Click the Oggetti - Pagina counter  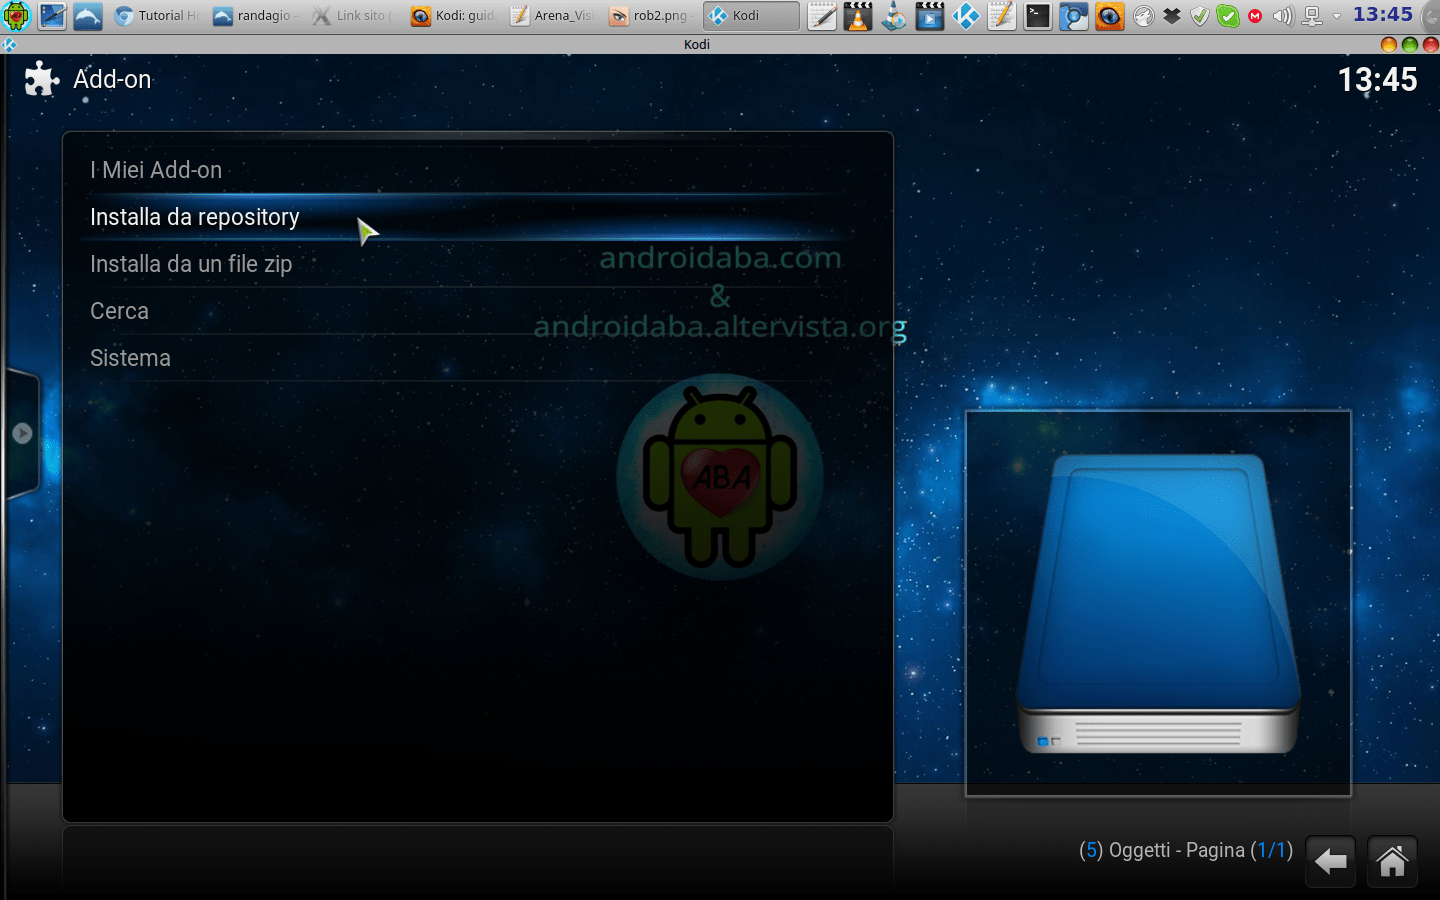(x=1186, y=850)
